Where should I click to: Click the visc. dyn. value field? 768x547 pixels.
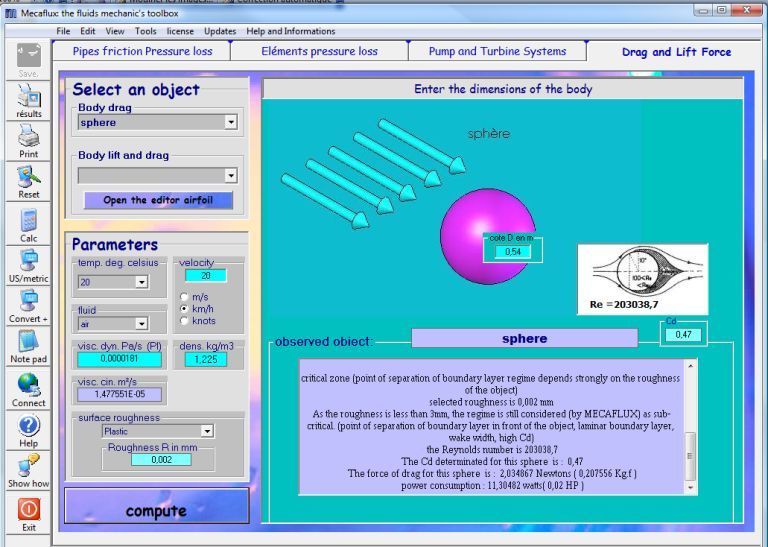click(x=119, y=359)
